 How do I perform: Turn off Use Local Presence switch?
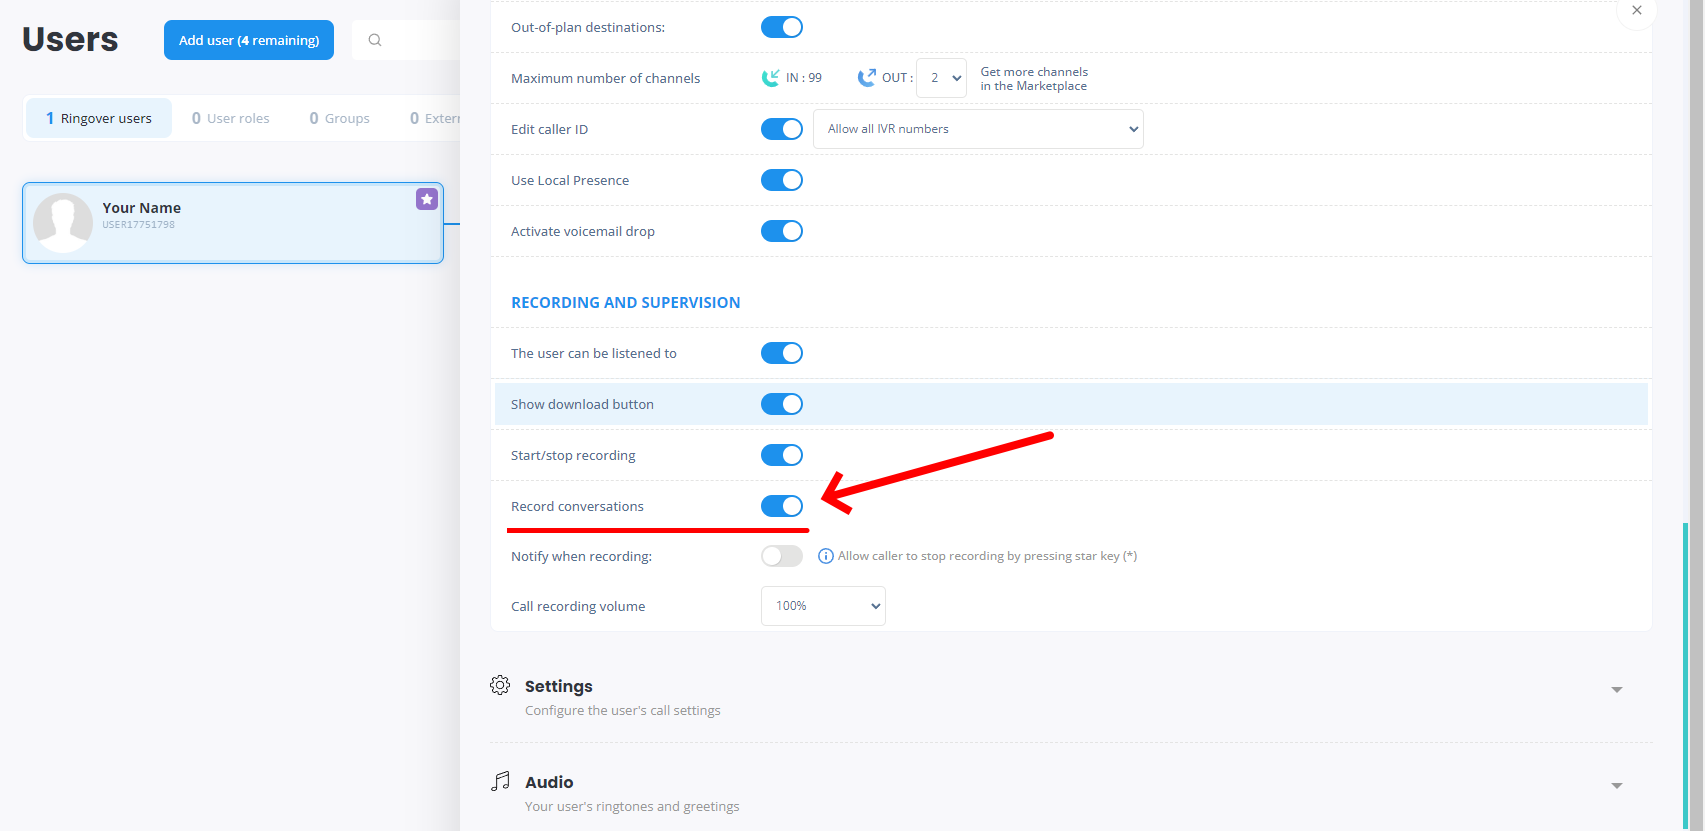coord(782,180)
